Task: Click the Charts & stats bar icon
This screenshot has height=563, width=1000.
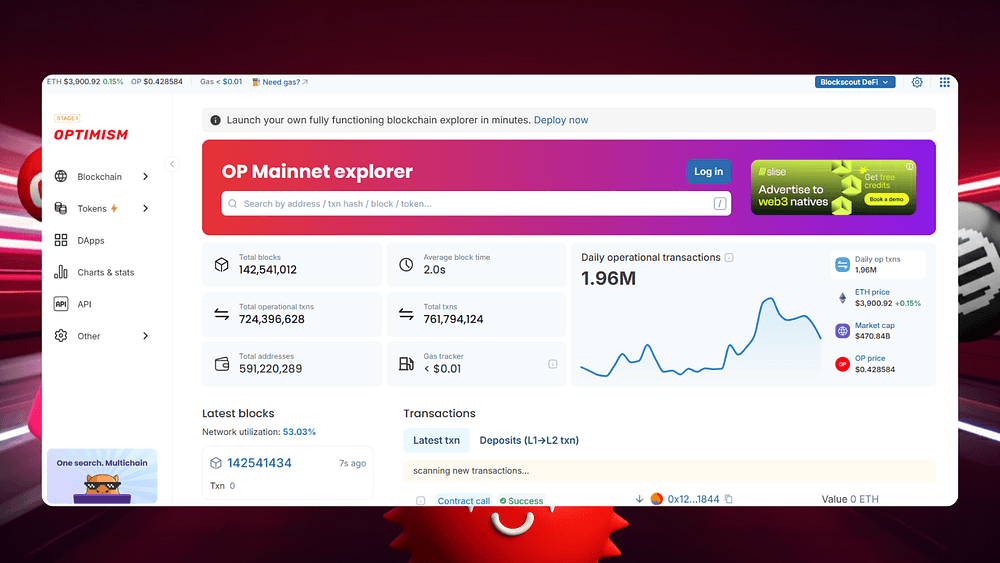Action: click(x=61, y=272)
